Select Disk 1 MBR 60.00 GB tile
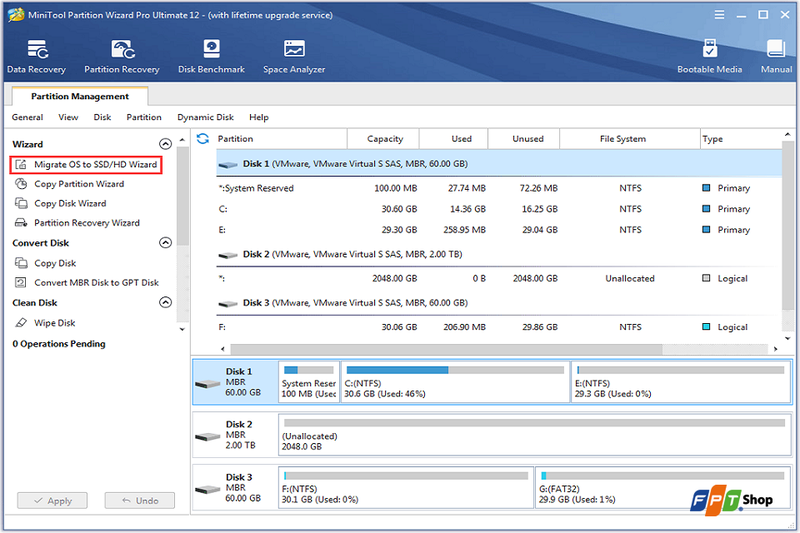Image resolution: width=800 pixels, height=533 pixels. coord(236,382)
